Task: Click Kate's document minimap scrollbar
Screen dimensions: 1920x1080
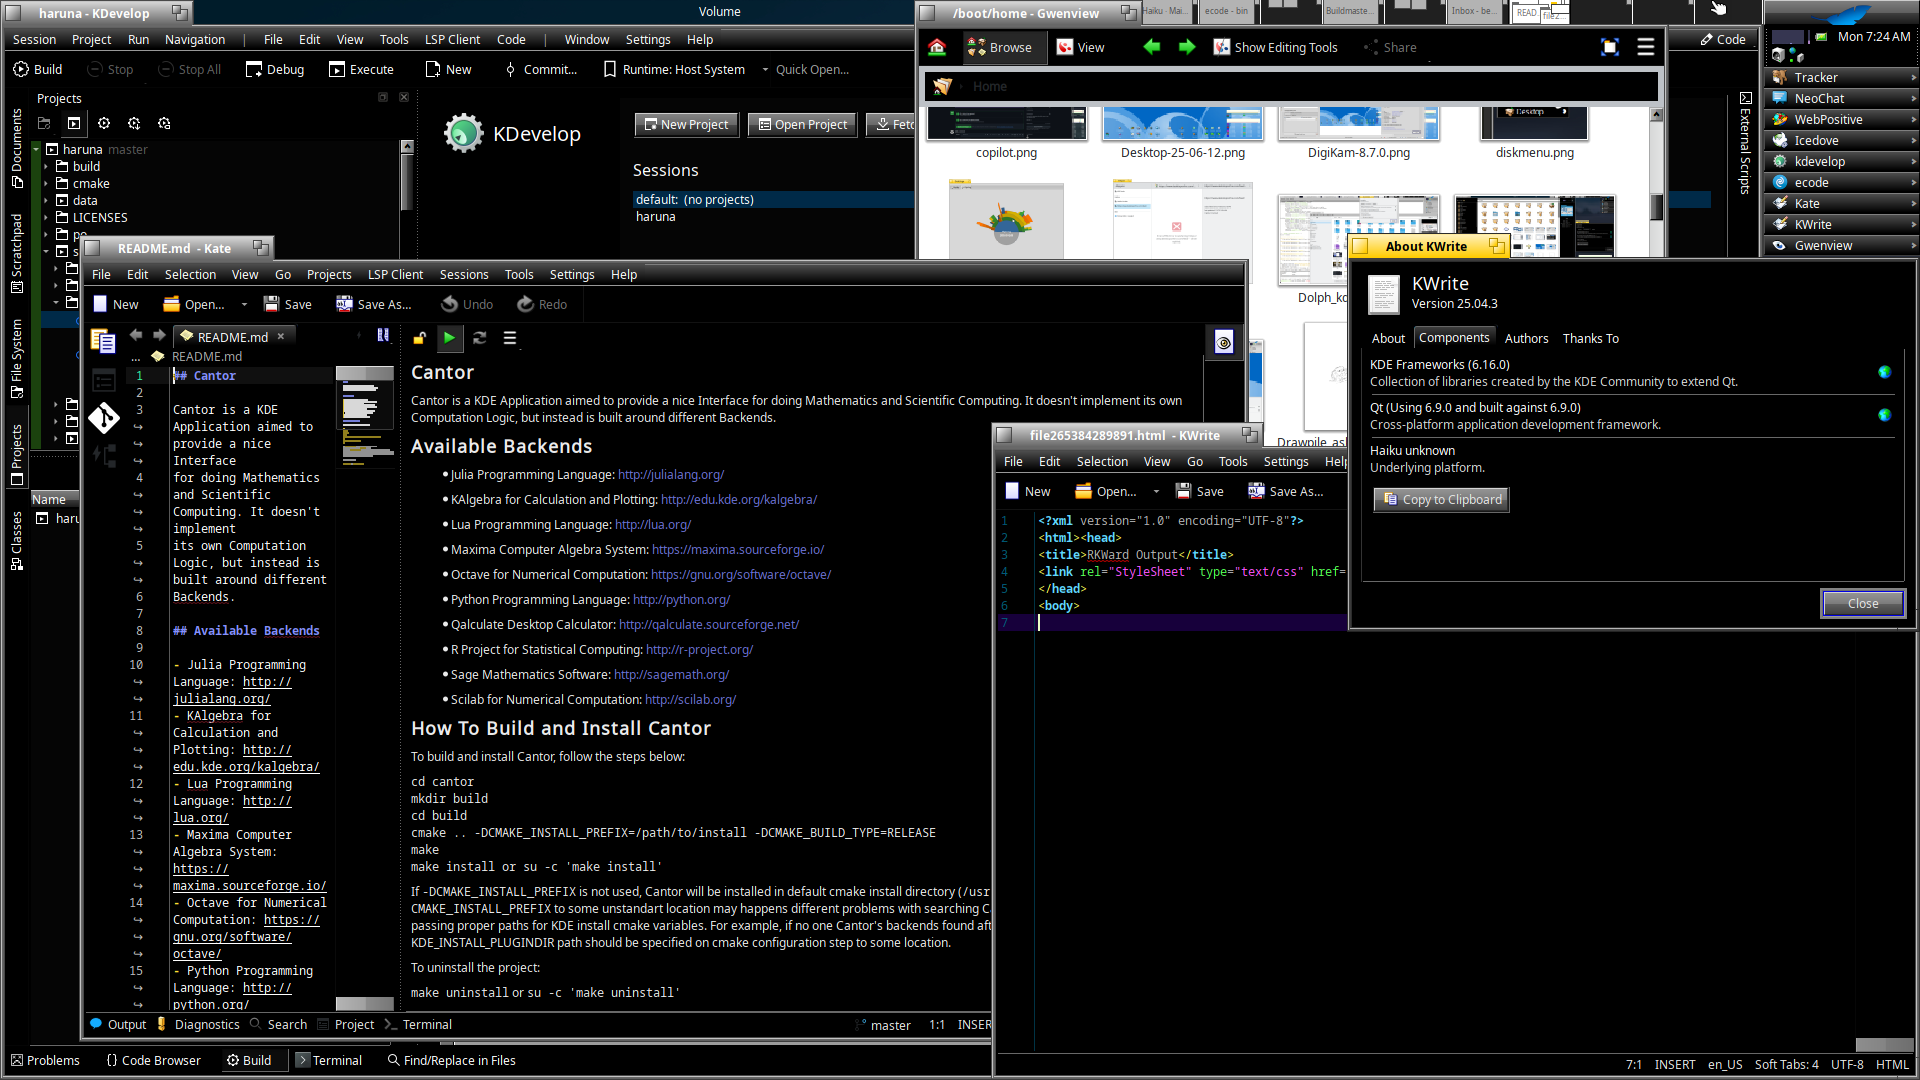Action: tap(365, 420)
